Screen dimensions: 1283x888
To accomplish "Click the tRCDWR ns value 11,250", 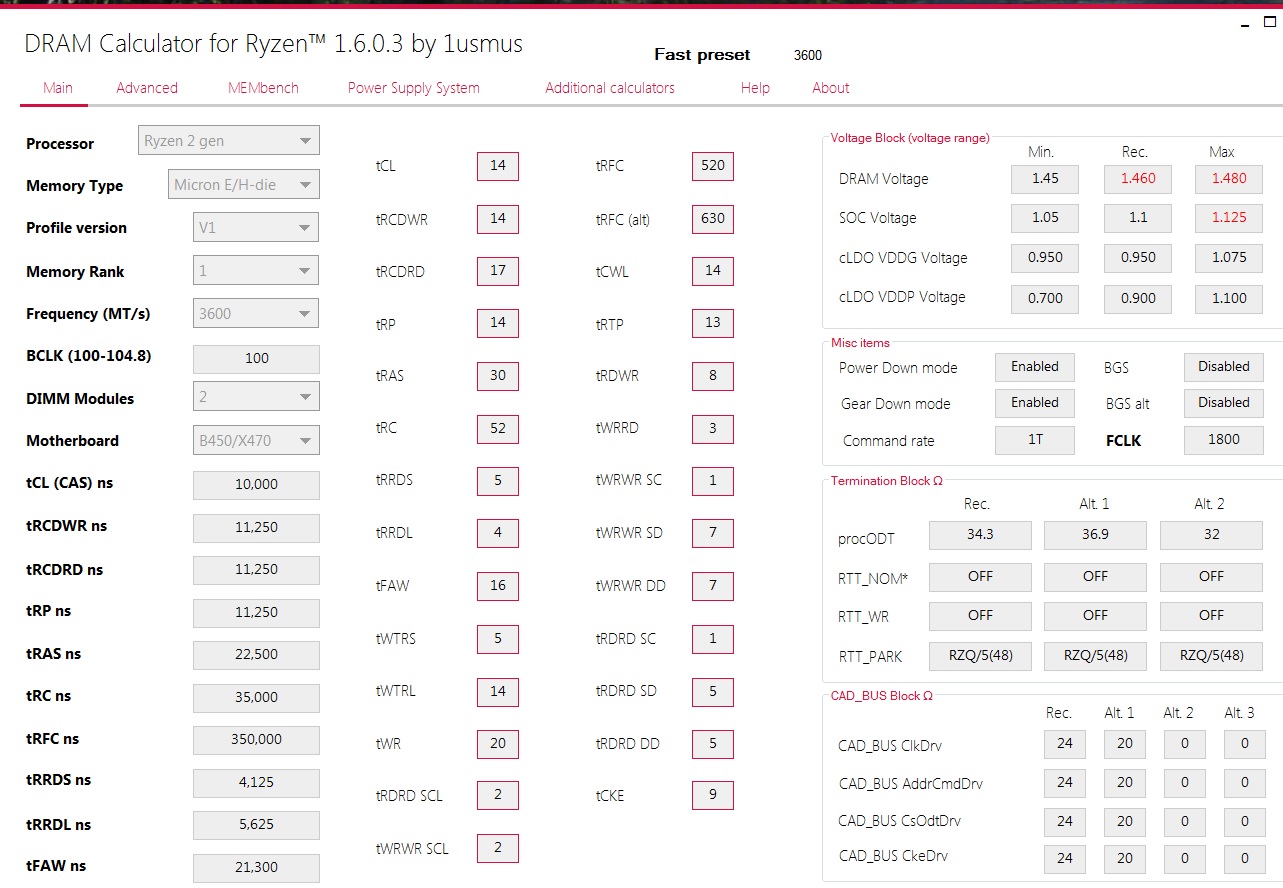I will 256,527.
